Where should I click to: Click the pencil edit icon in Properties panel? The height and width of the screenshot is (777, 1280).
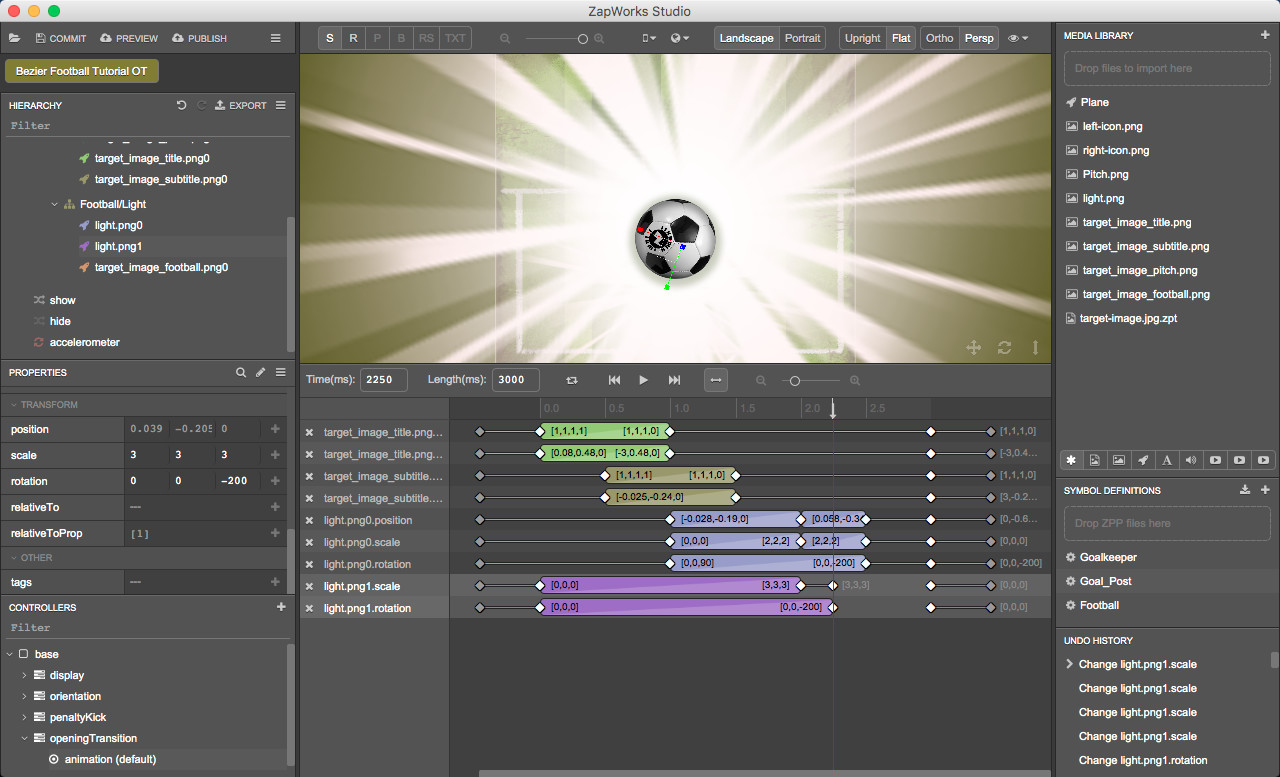[260, 372]
